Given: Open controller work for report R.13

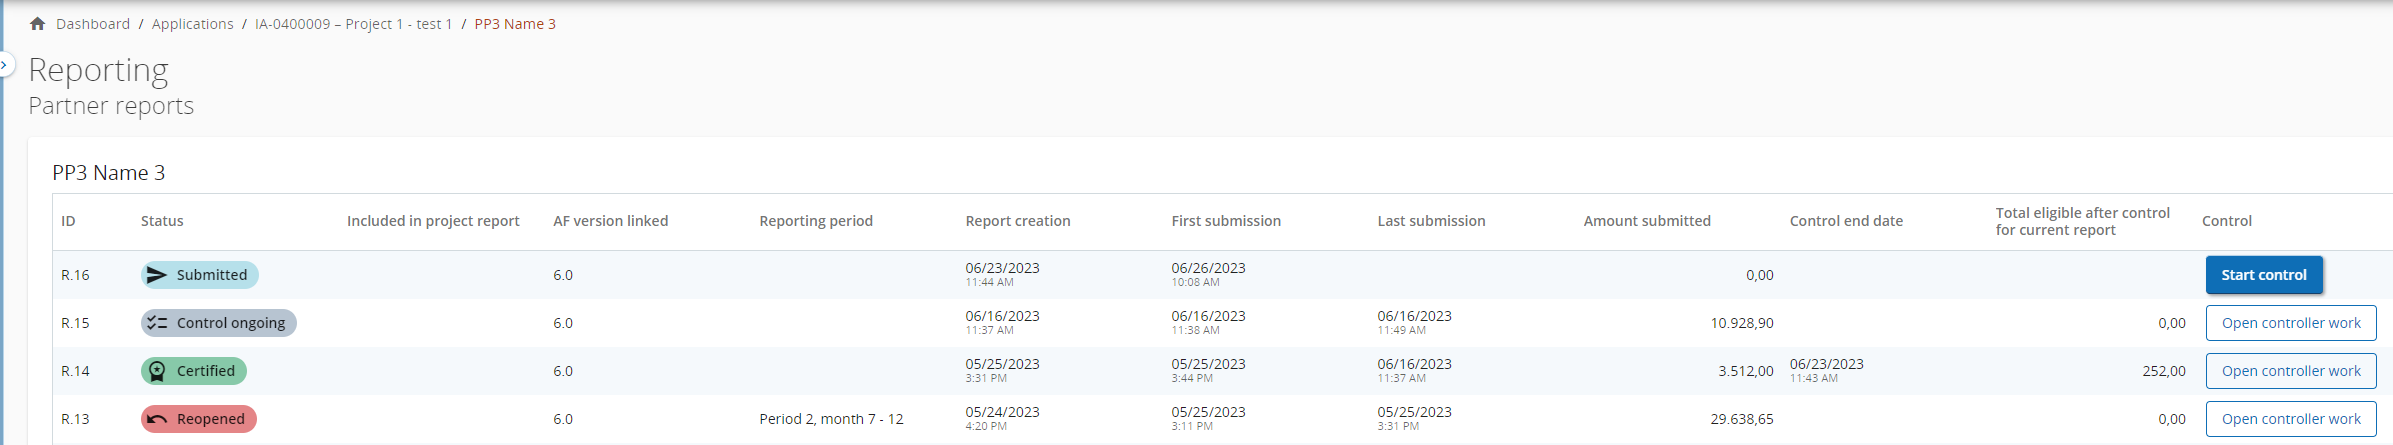Looking at the screenshot, I should [2290, 419].
